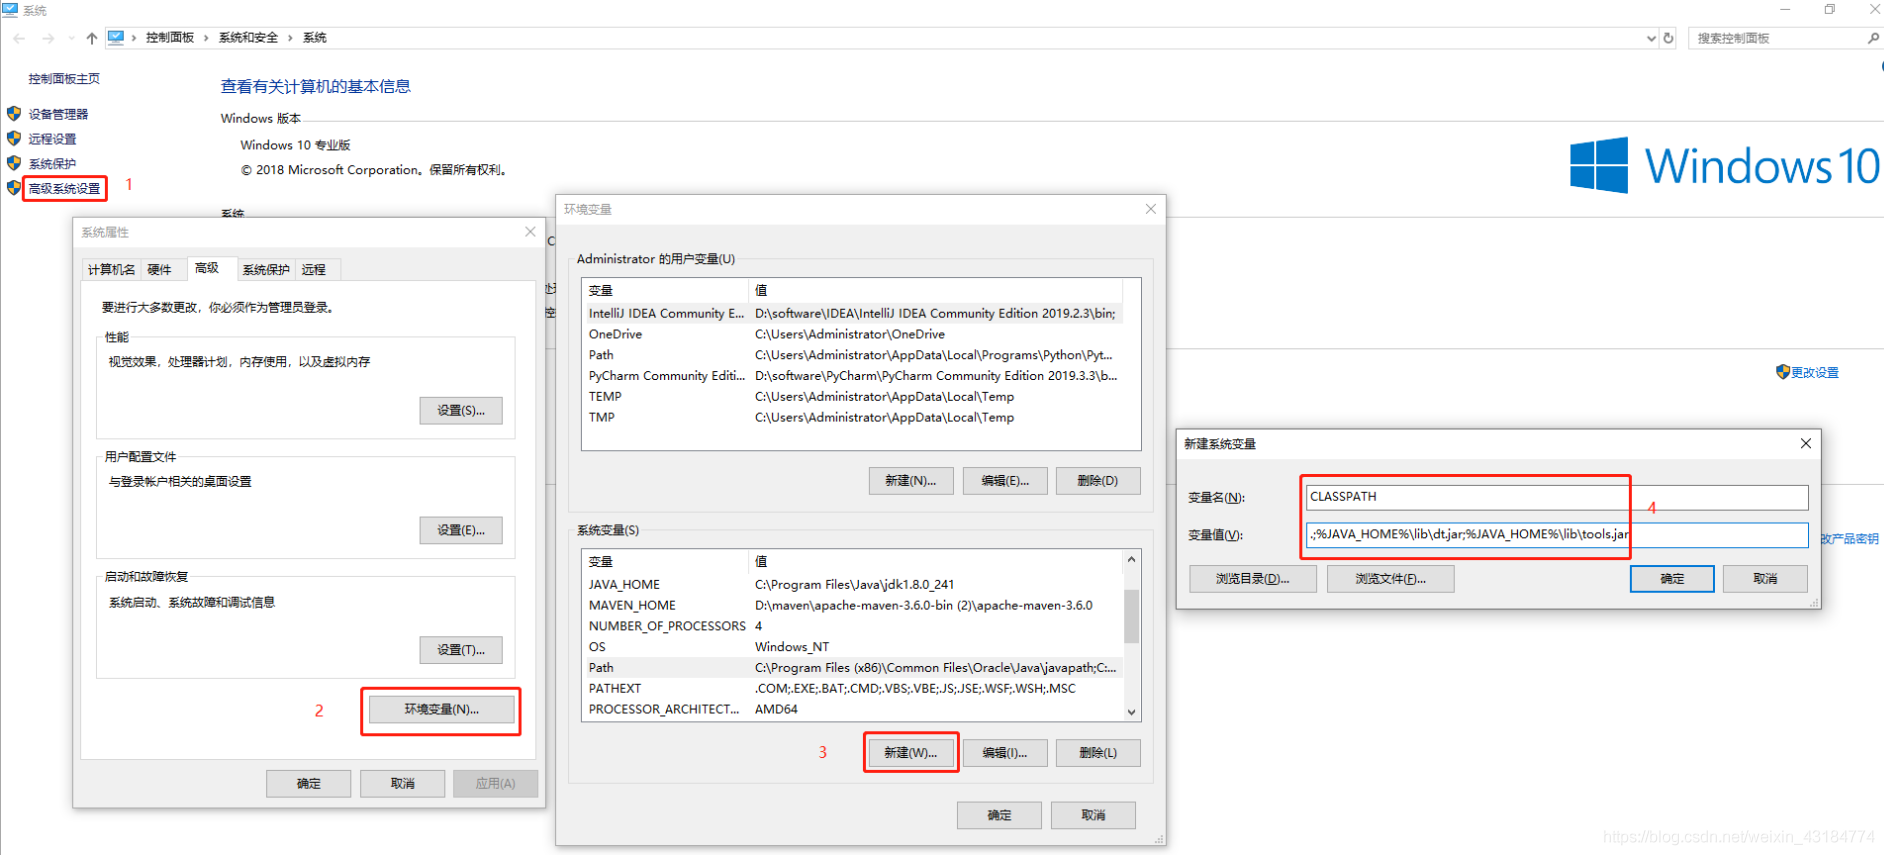Click 编辑(E)... under user variables

pos(1005,481)
